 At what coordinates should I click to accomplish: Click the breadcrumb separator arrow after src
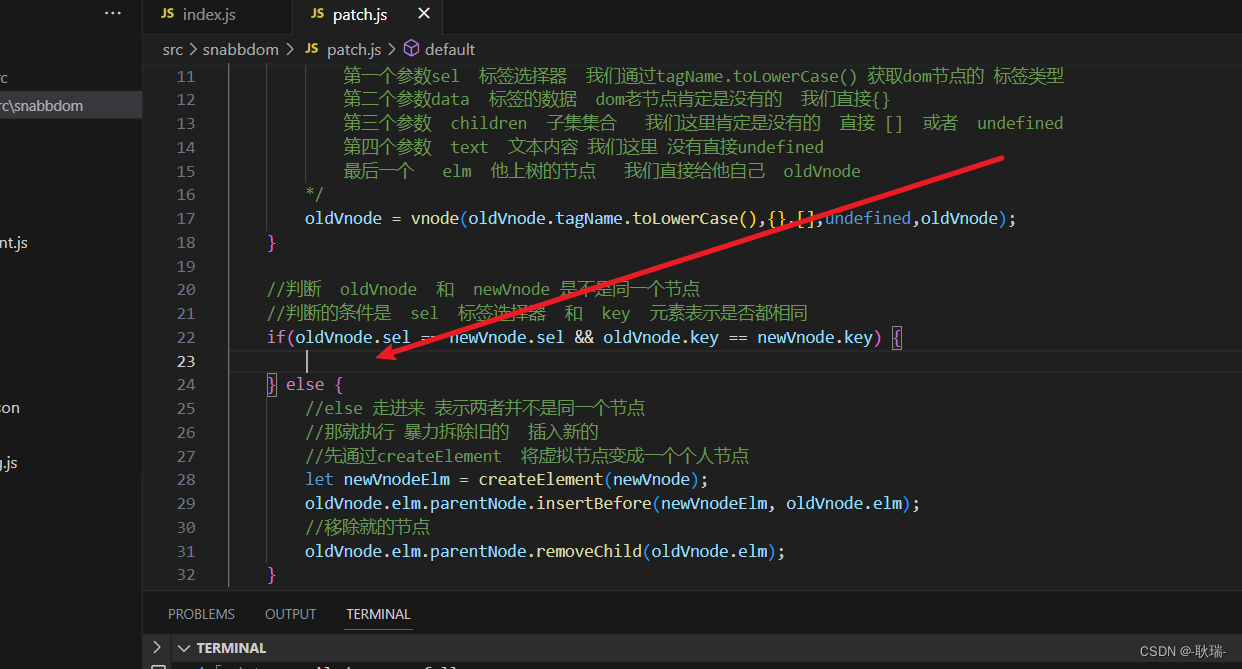193,48
